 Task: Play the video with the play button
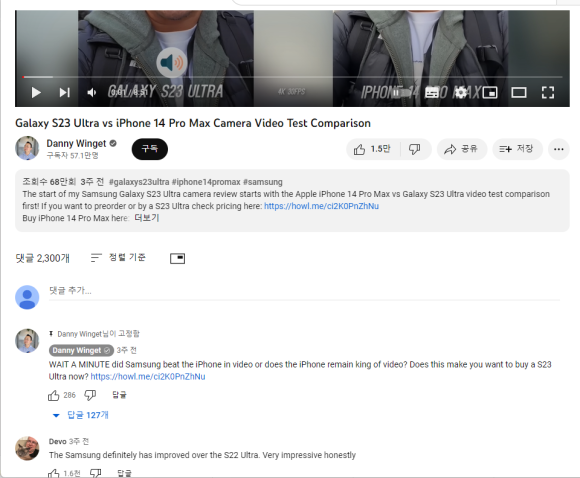click(x=36, y=92)
